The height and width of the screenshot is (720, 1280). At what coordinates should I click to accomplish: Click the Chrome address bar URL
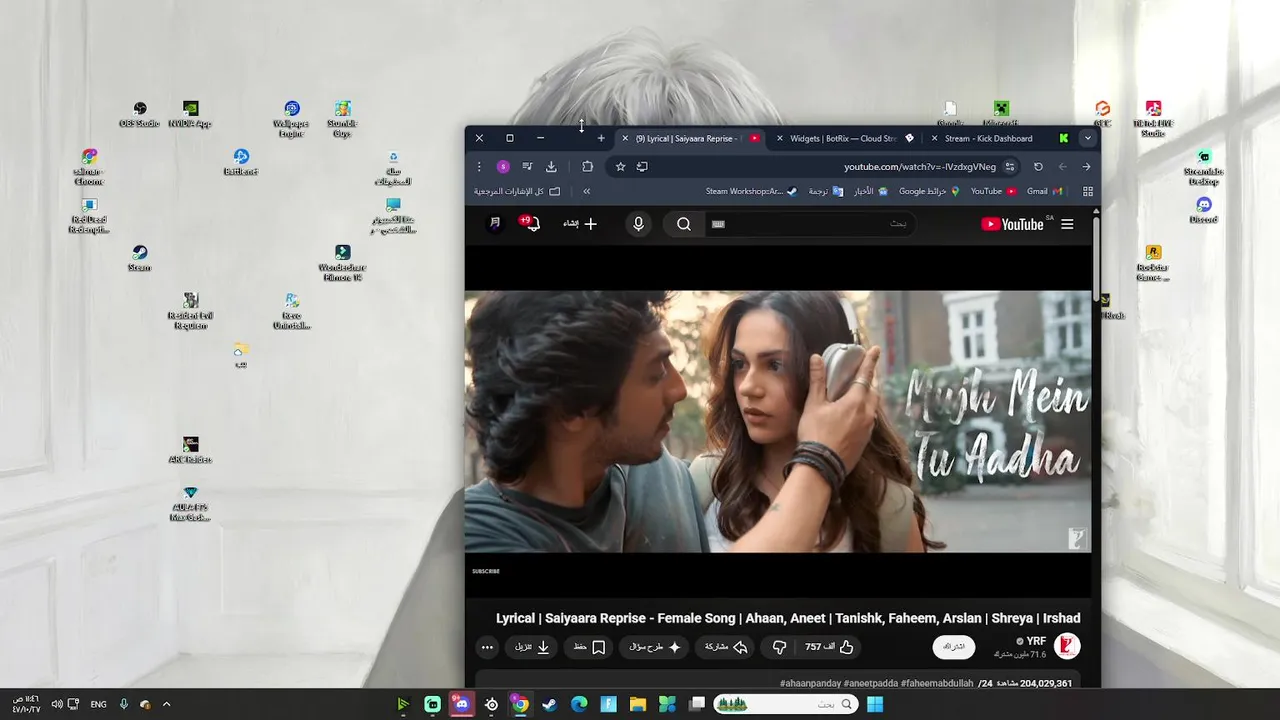[920, 167]
